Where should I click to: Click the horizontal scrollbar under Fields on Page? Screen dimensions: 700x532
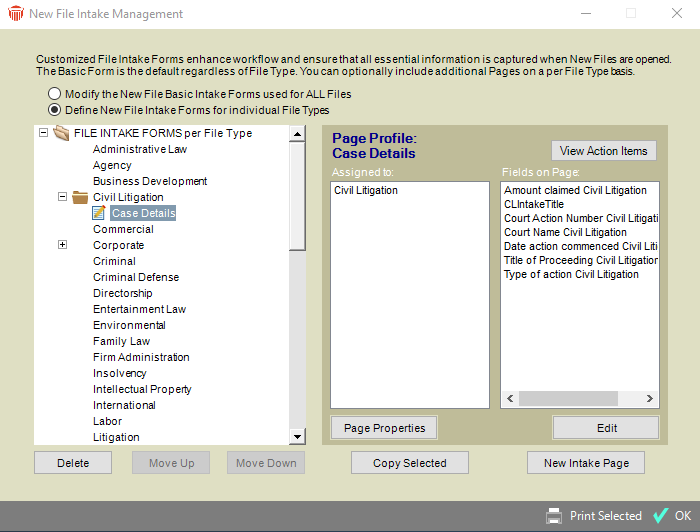coord(580,399)
